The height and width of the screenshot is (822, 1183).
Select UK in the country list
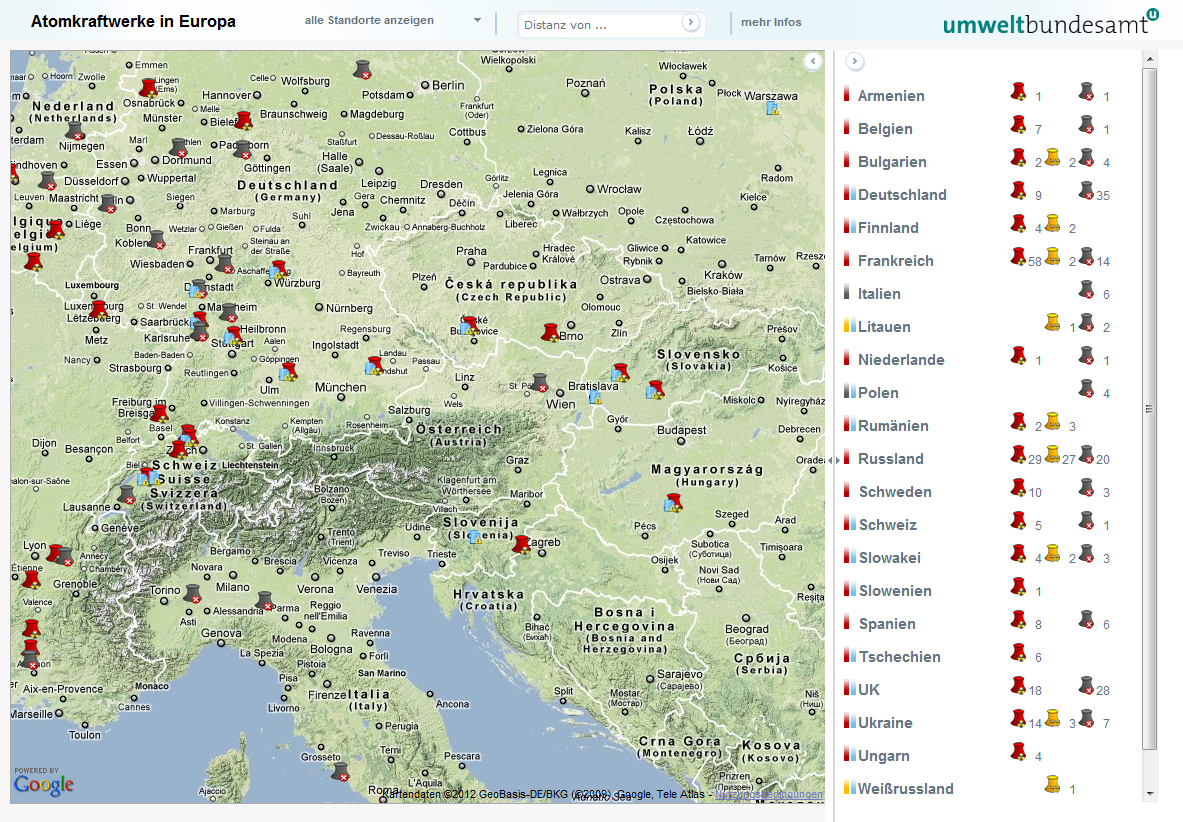[868, 690]
